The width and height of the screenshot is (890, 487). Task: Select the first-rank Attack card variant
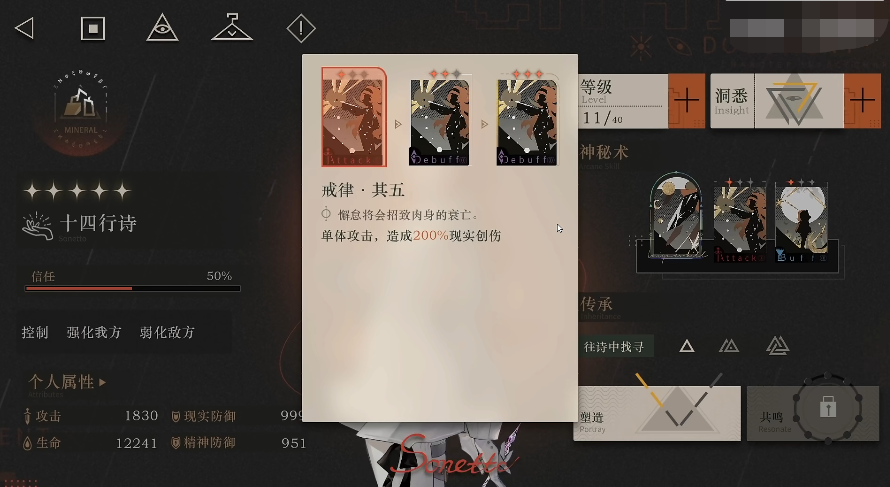[354, 117]
